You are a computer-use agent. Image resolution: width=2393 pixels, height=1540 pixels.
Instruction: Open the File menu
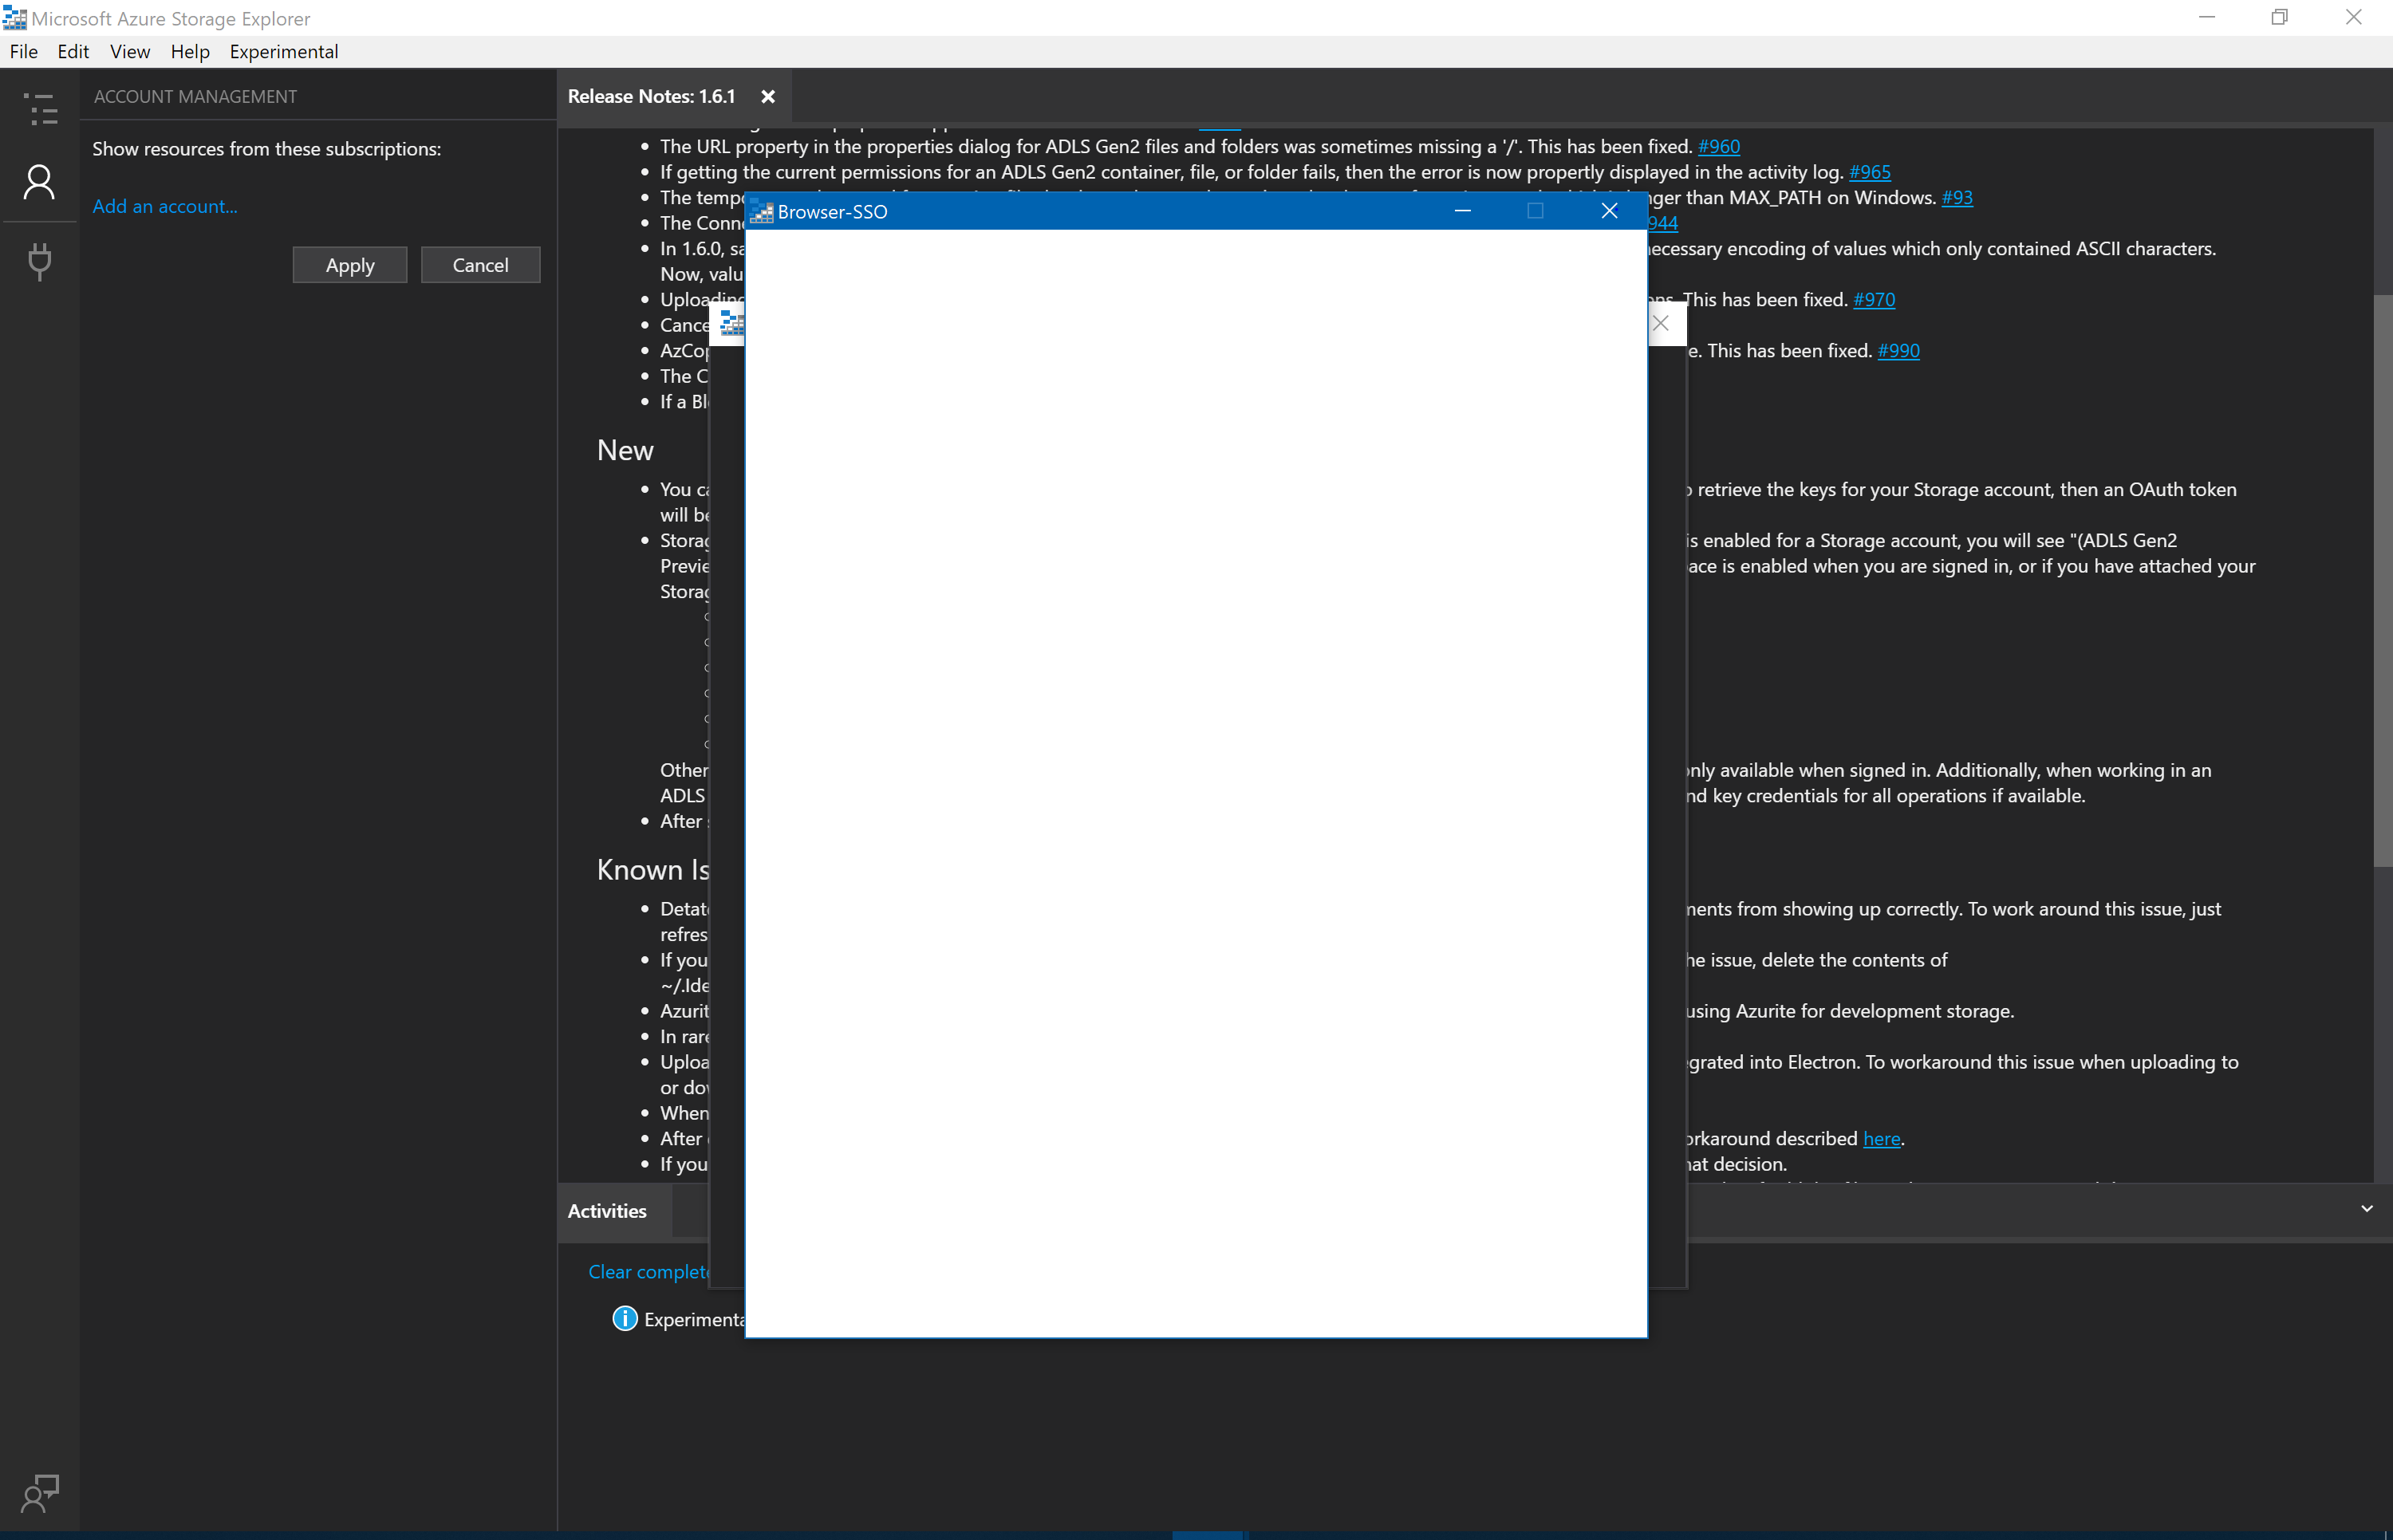coord(23,52)
